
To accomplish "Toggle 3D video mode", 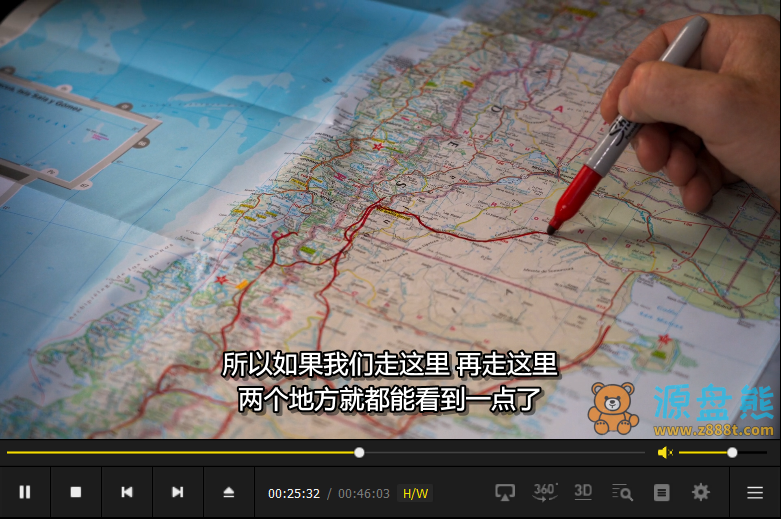I will [x=583, y=491].
